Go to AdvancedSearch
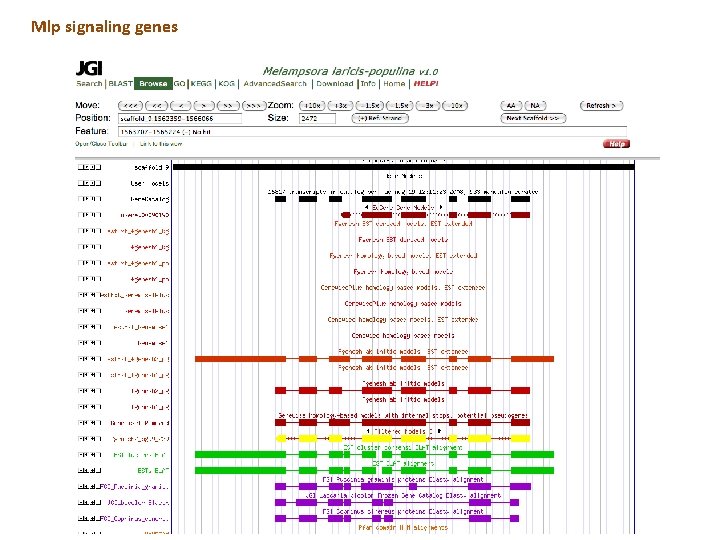Viewport: 720px width, 540px height. point(275,84)
